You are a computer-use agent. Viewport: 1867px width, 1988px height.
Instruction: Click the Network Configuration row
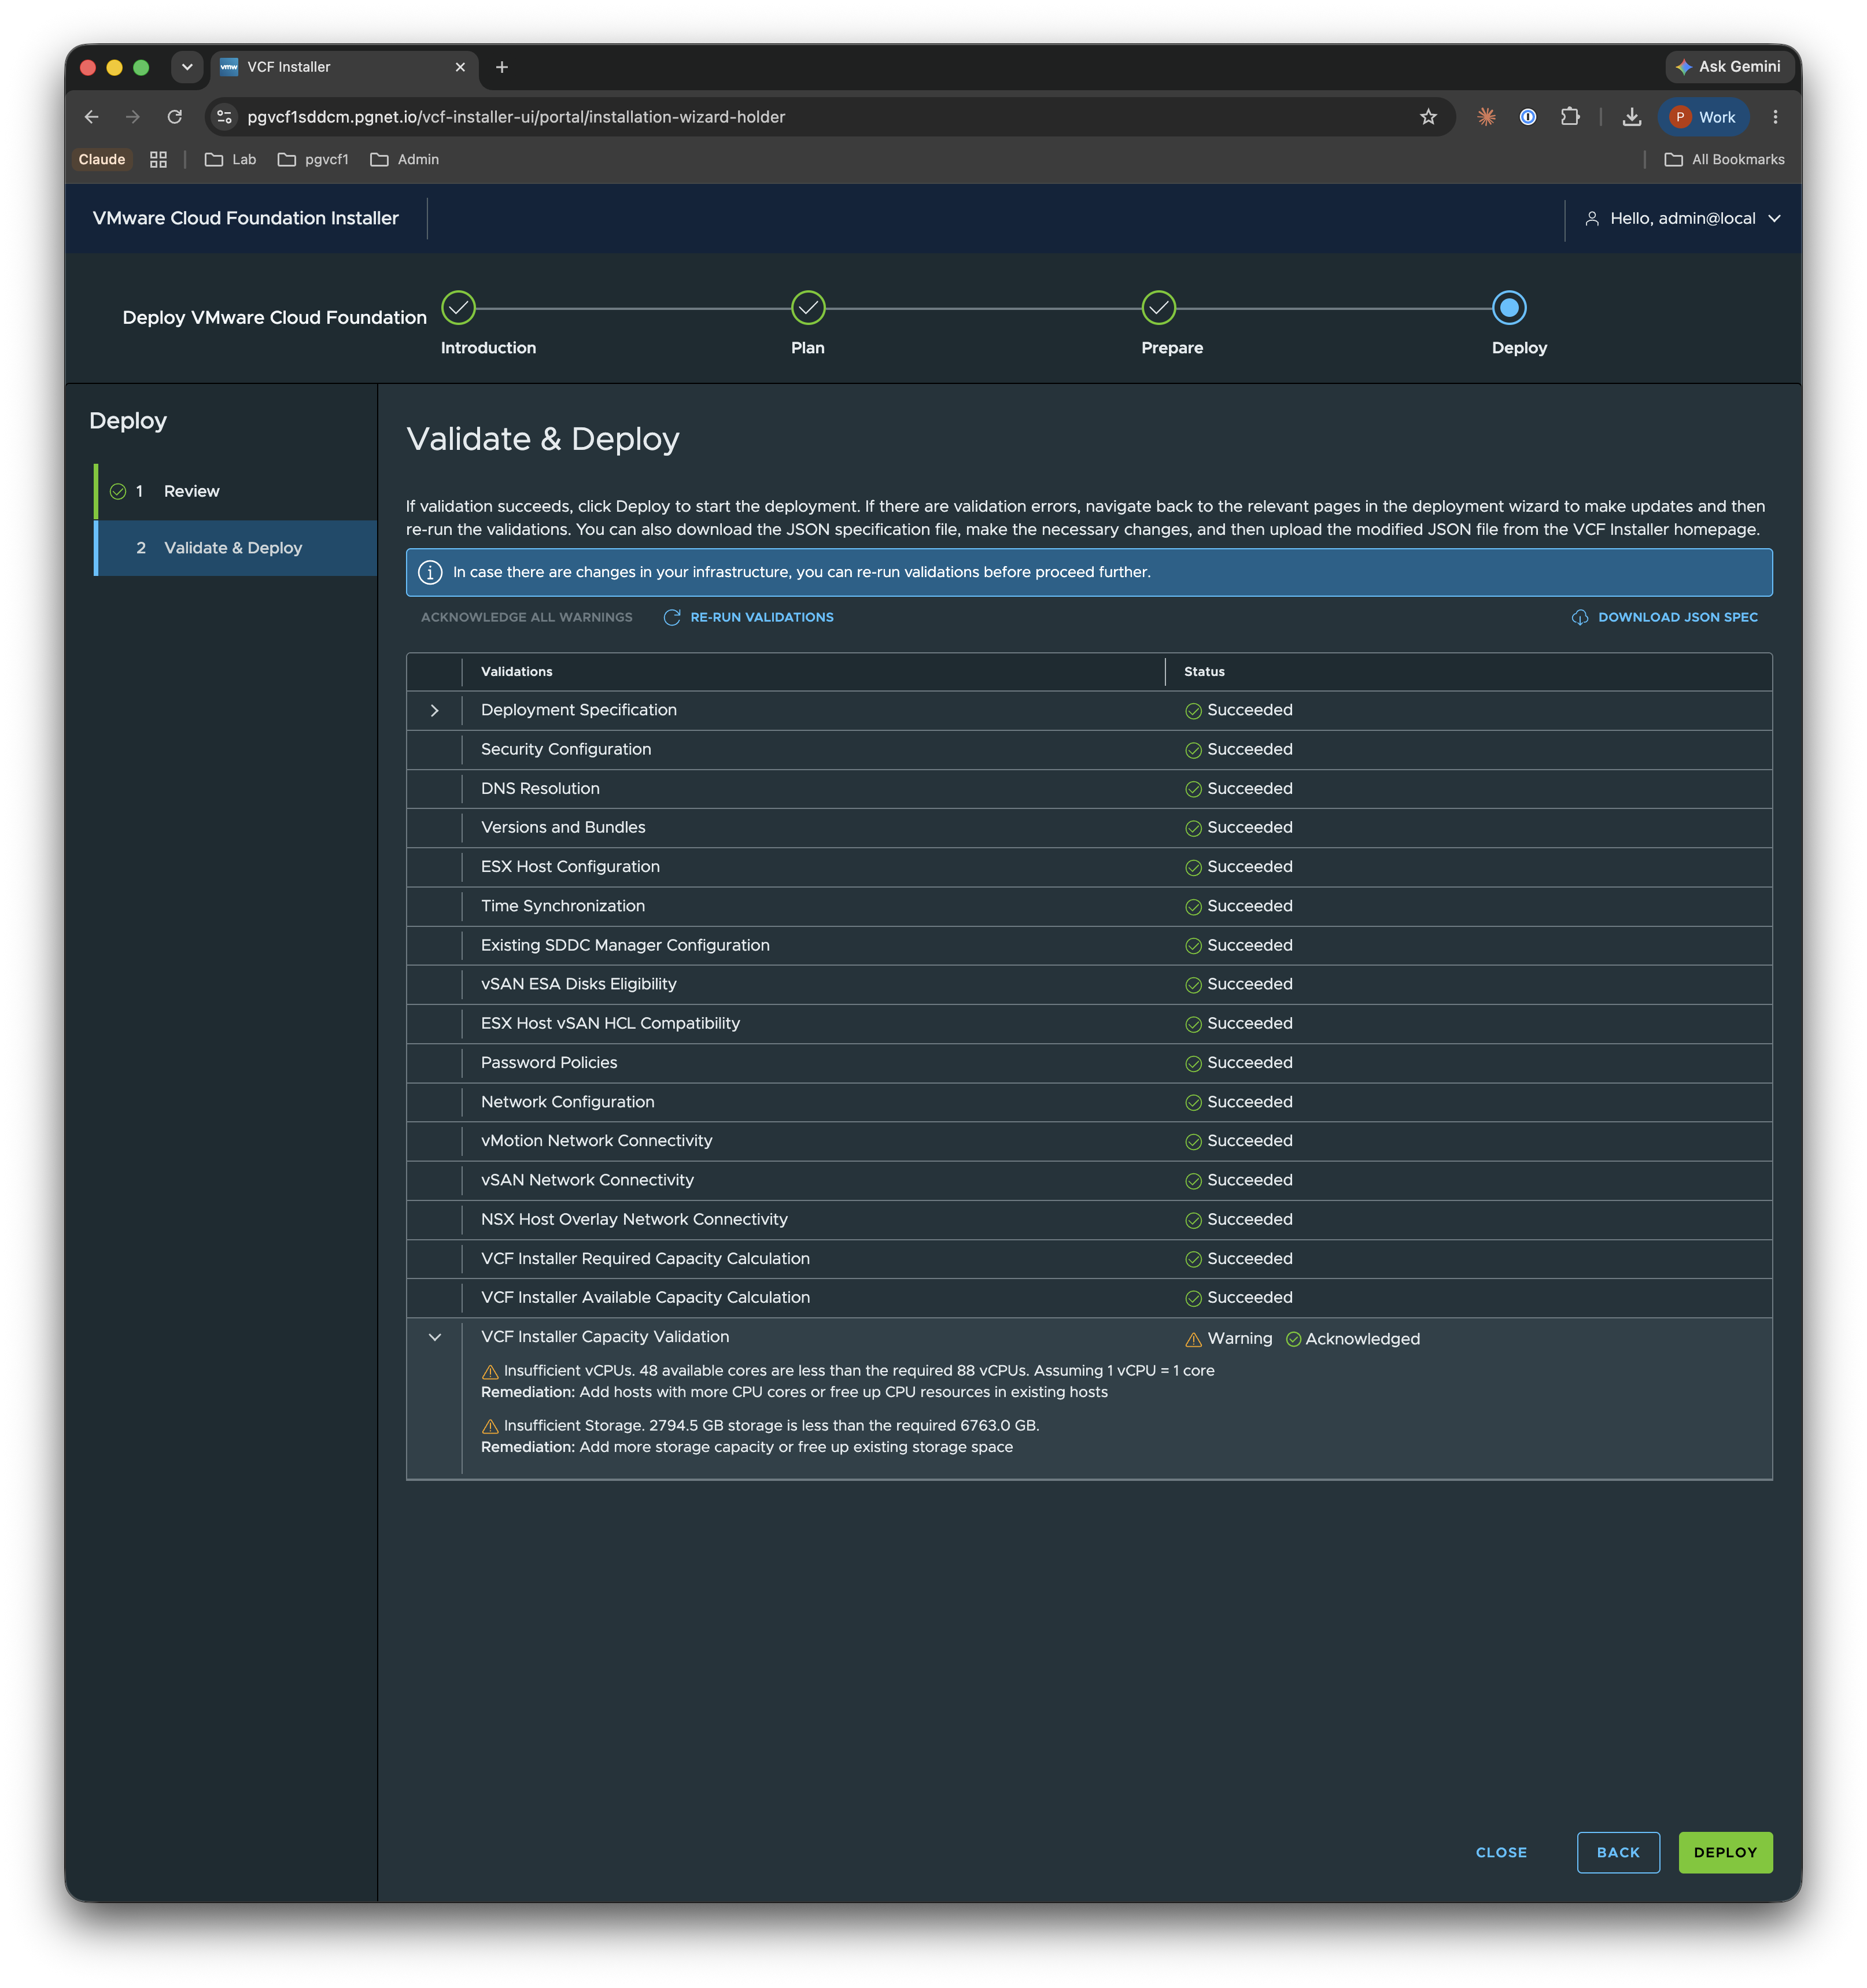click(1089, 1102)
